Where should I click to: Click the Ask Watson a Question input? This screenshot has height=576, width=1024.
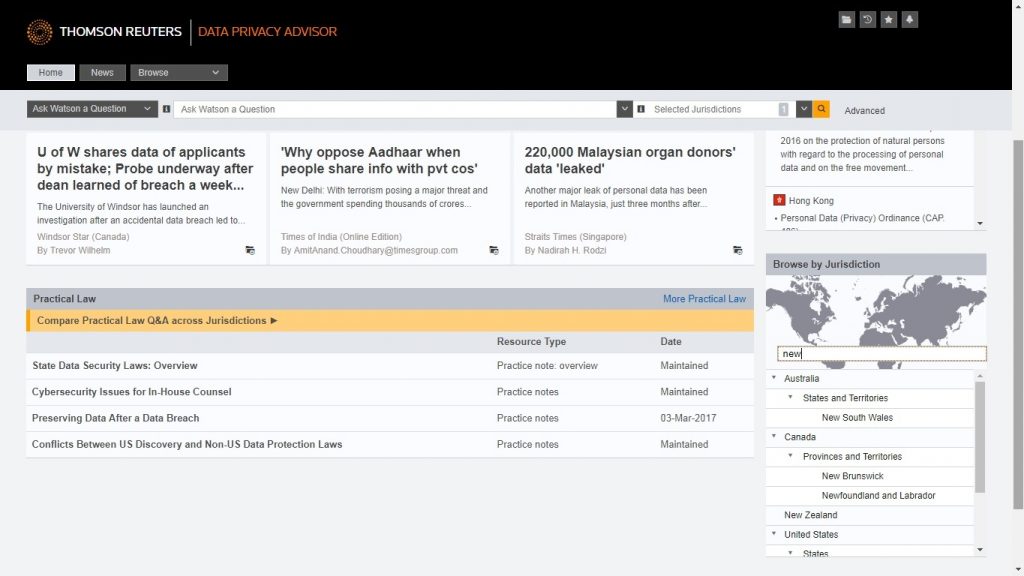tap(395, 109)
